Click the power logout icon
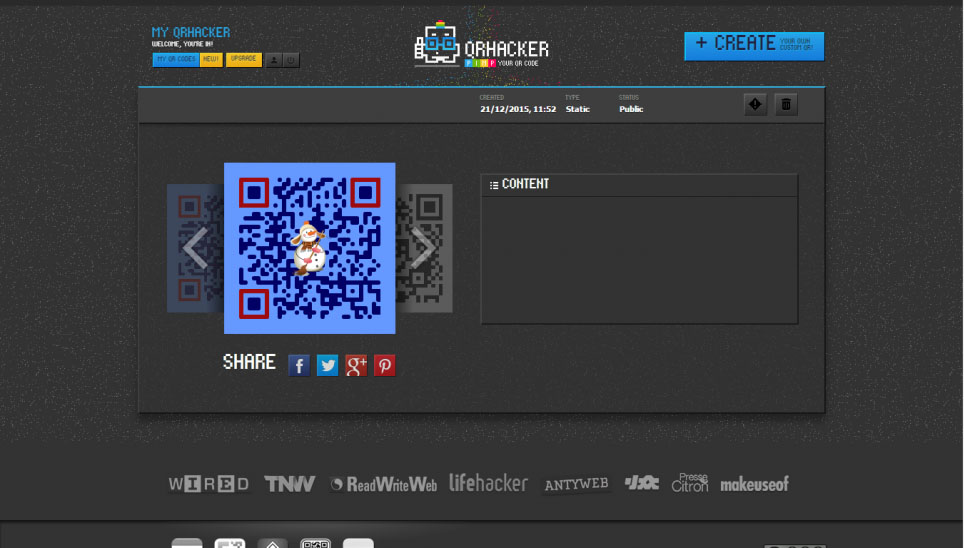Viewport: 964px width, 548px height. click(290, 60)
